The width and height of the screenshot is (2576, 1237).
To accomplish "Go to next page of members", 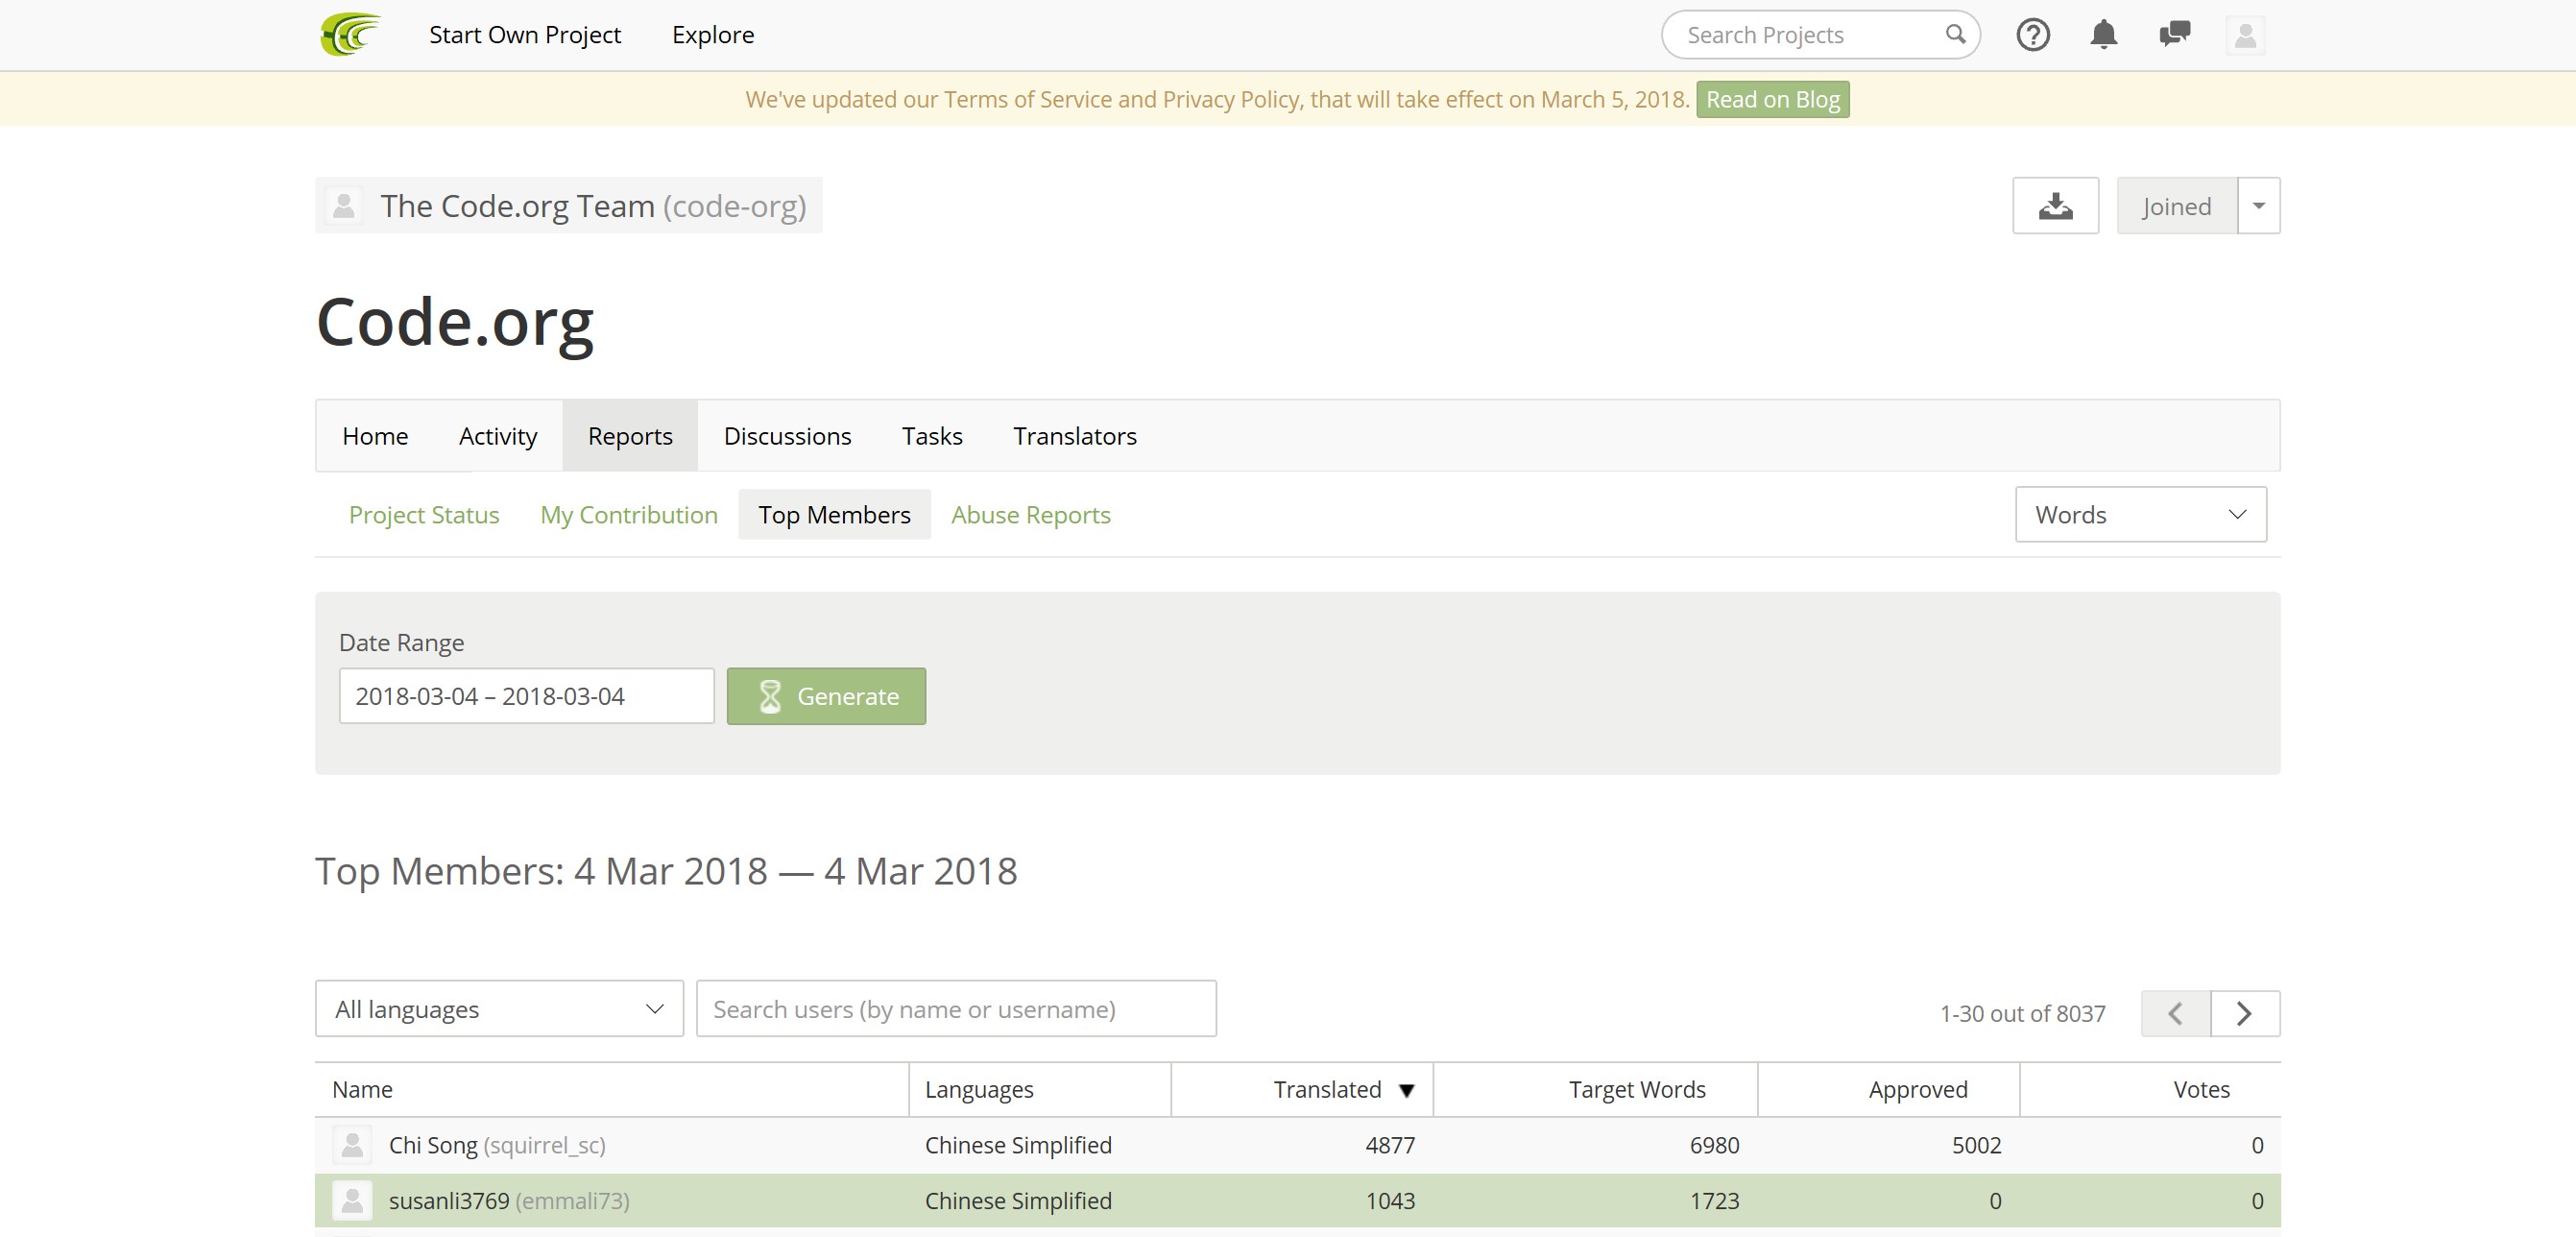I will tap(2244, 1013).
